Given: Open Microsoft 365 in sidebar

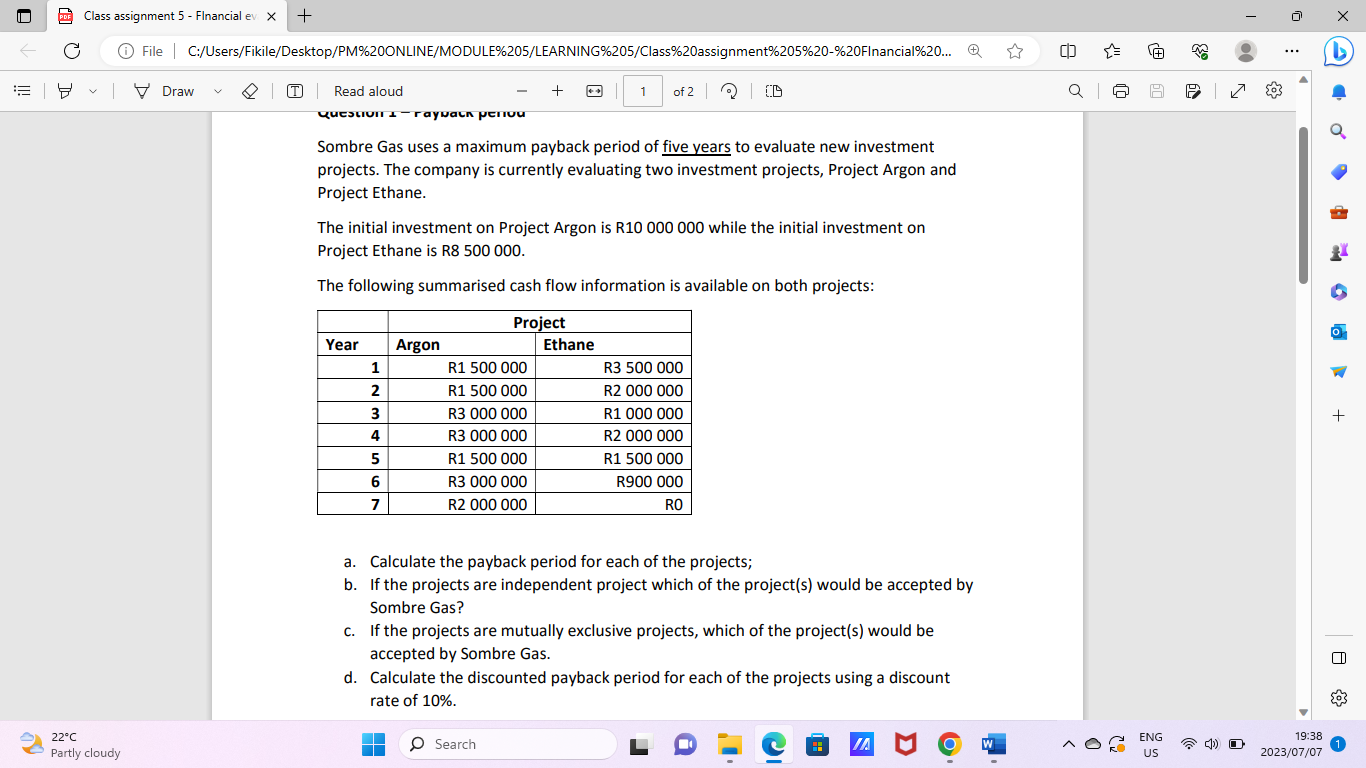Looking at the screenshot, I should 1338,291.
